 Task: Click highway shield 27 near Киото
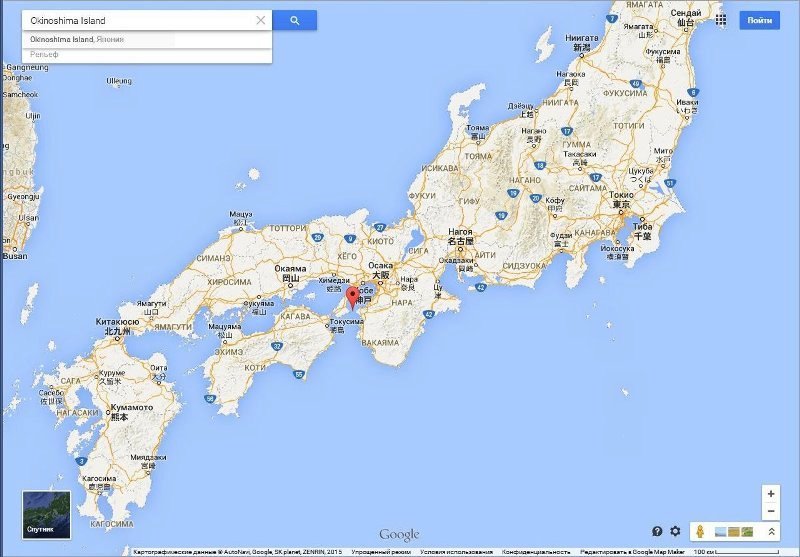tap(380, 227)
